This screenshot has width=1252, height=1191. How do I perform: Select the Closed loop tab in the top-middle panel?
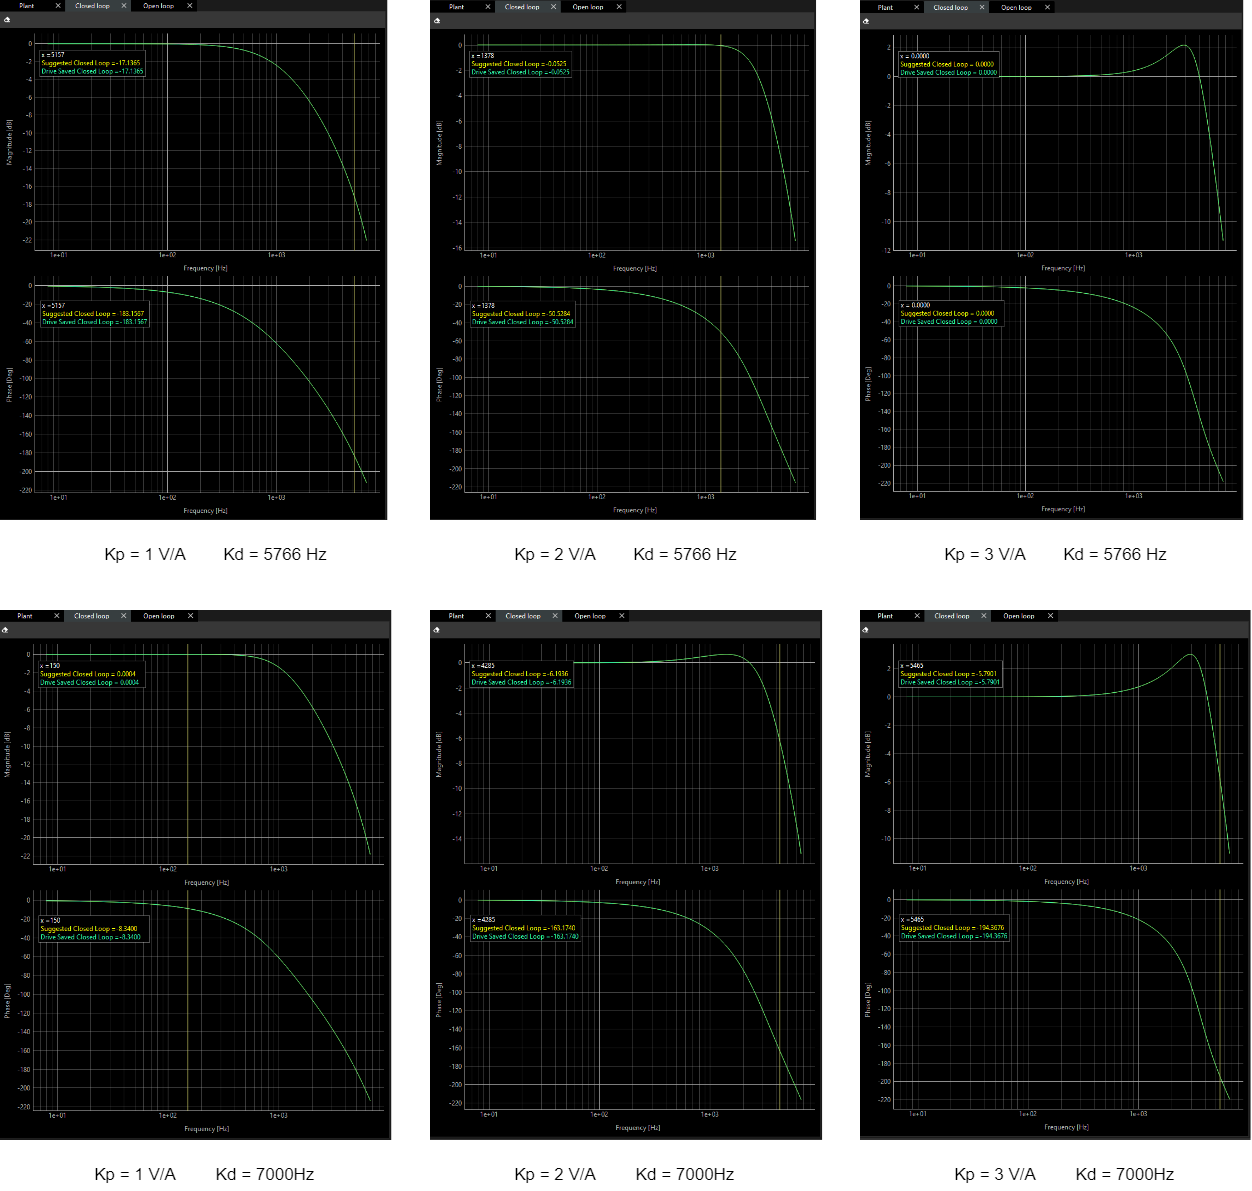[523, 6]
